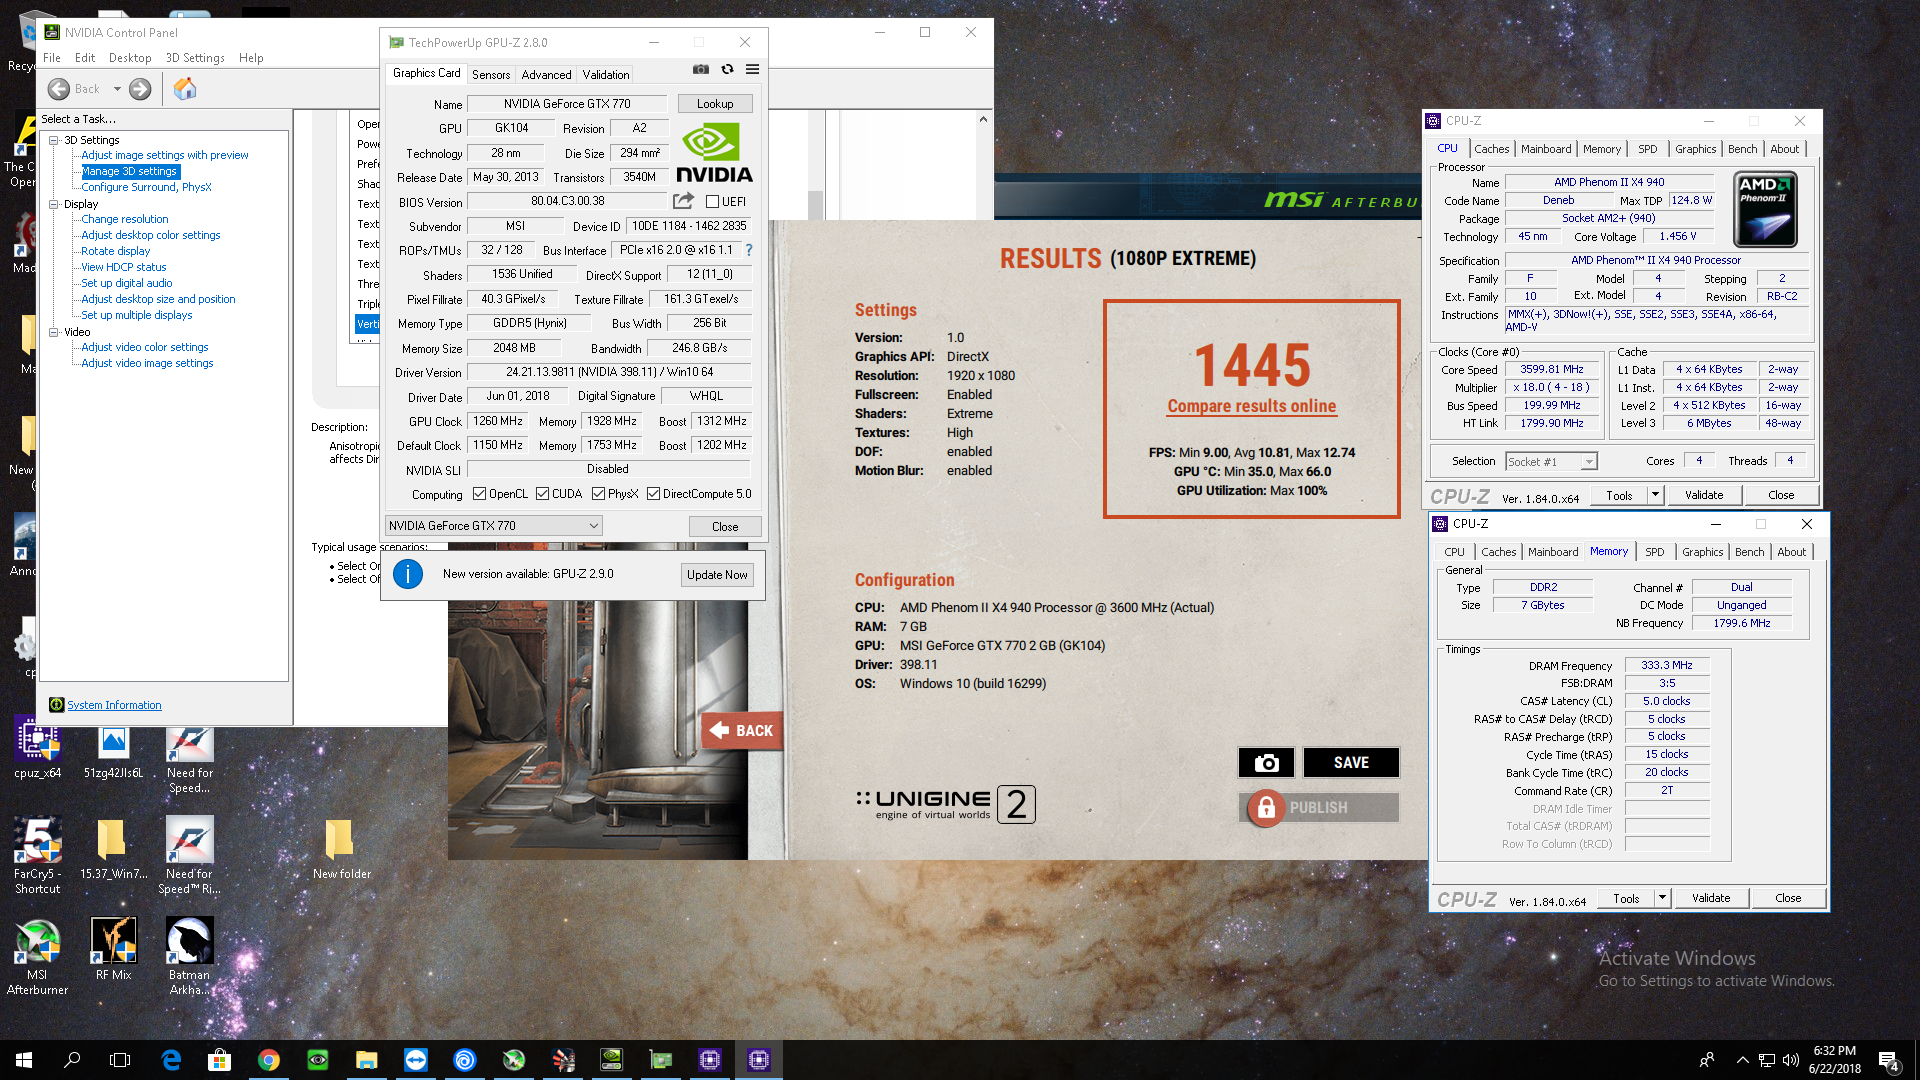Open the Bench tab in upper CPU-Z window
This screenshot has height=1080, width=1920.
[x=1742, y=149]
